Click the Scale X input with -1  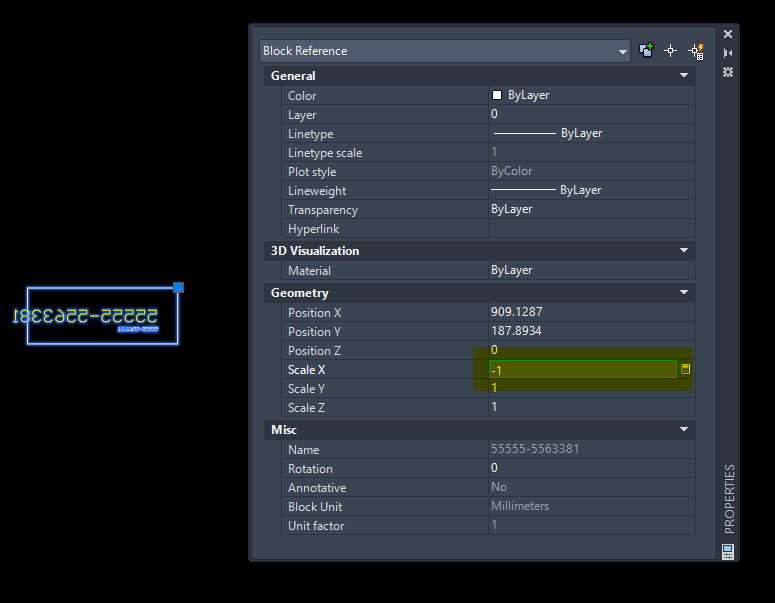(583, 369)
